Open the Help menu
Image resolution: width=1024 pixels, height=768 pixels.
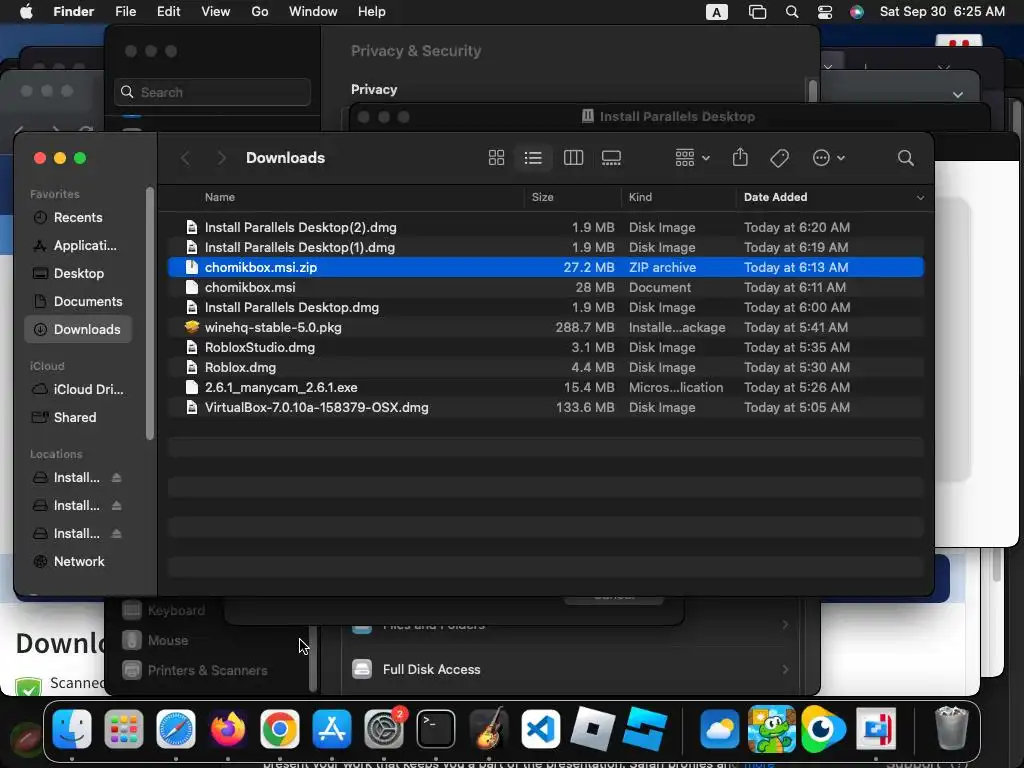(x=372, y=12)
